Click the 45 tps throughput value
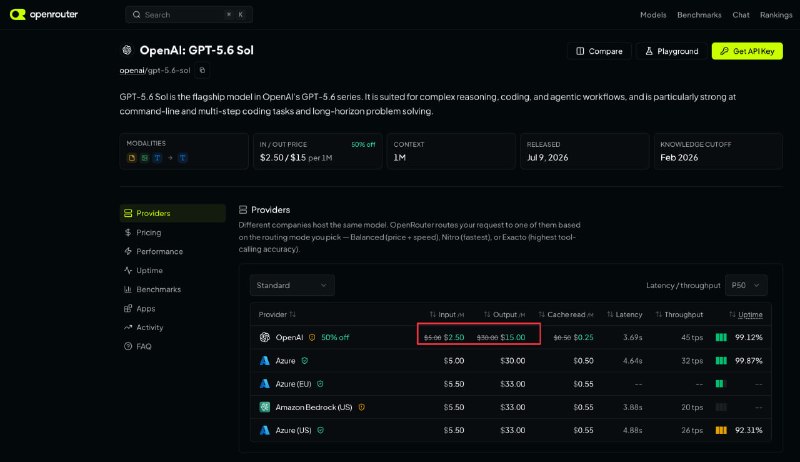 point(692,338)
